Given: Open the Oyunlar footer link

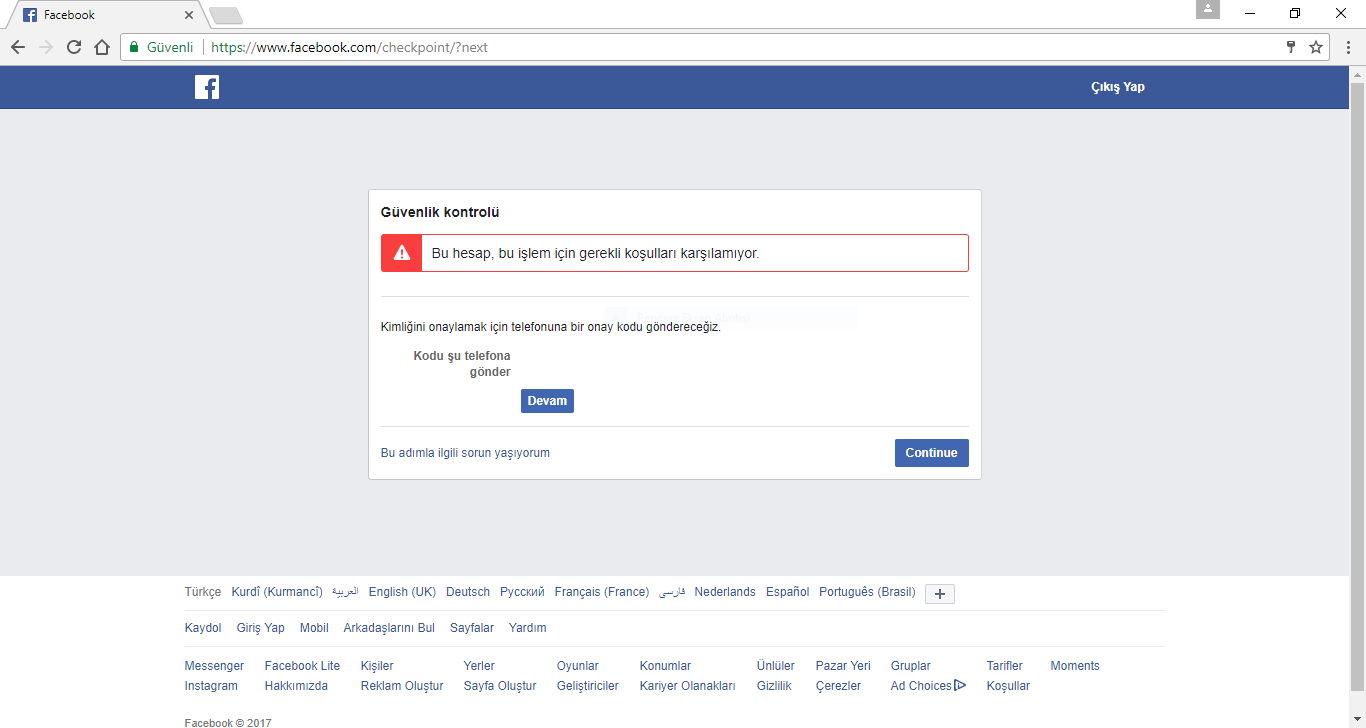Looking at the screenshot, I should point(578,666).
